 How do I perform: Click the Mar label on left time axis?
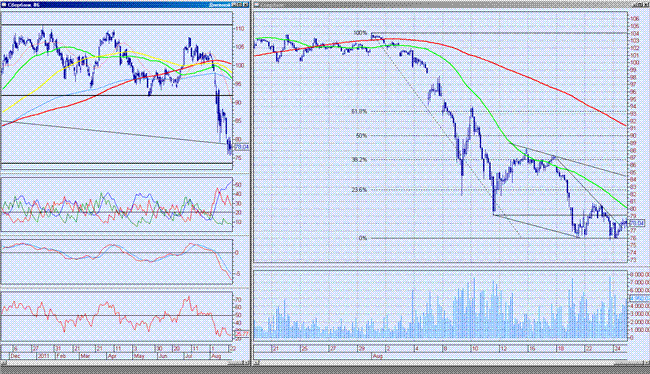pos(85,356)
